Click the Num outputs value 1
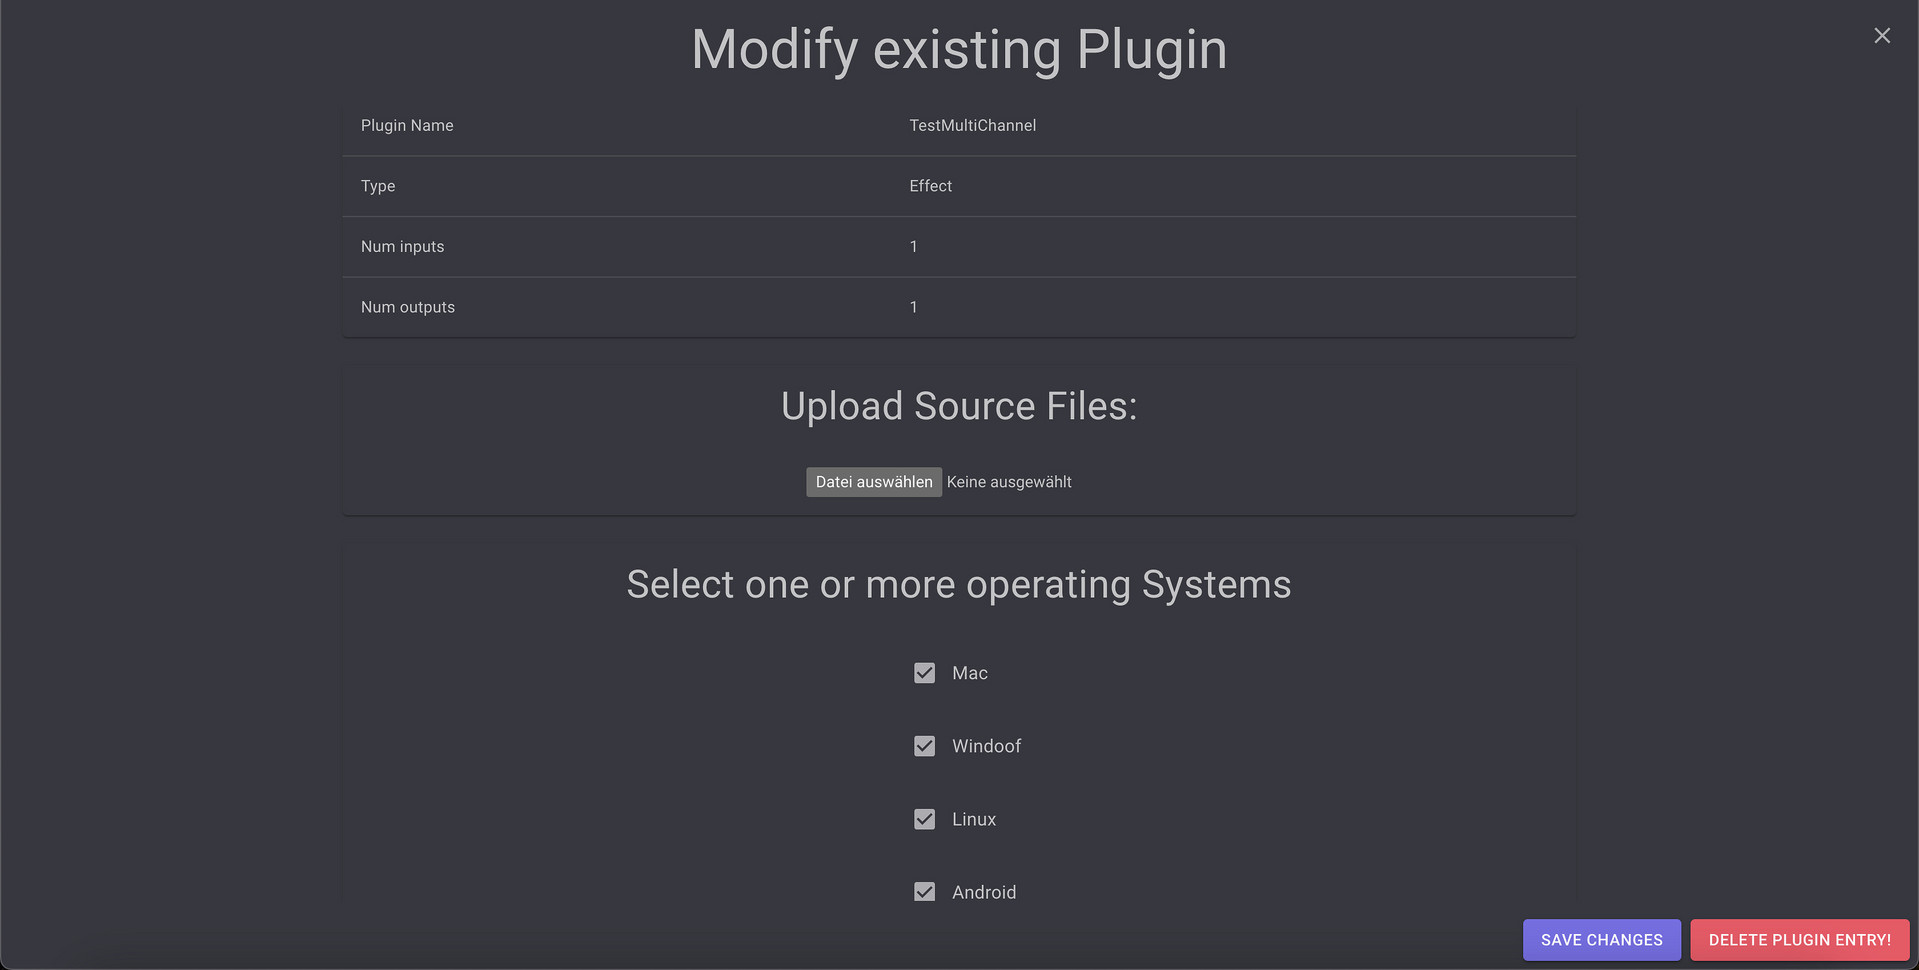This screenshot has width=1919, height=970. (913, 307)
